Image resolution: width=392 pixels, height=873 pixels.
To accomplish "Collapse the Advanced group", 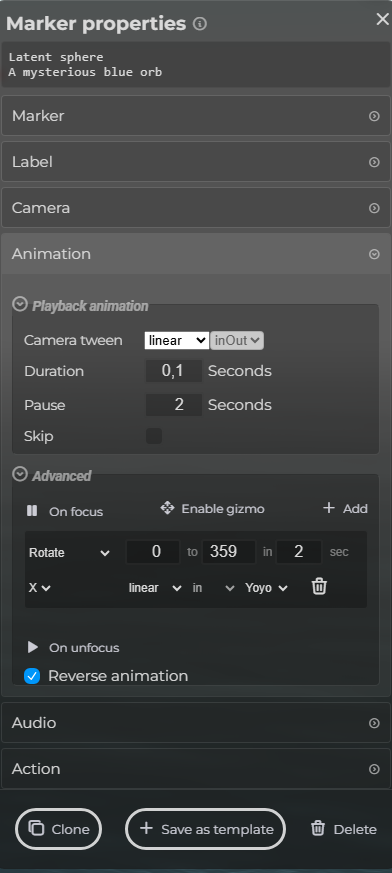I will coord(20,474).
